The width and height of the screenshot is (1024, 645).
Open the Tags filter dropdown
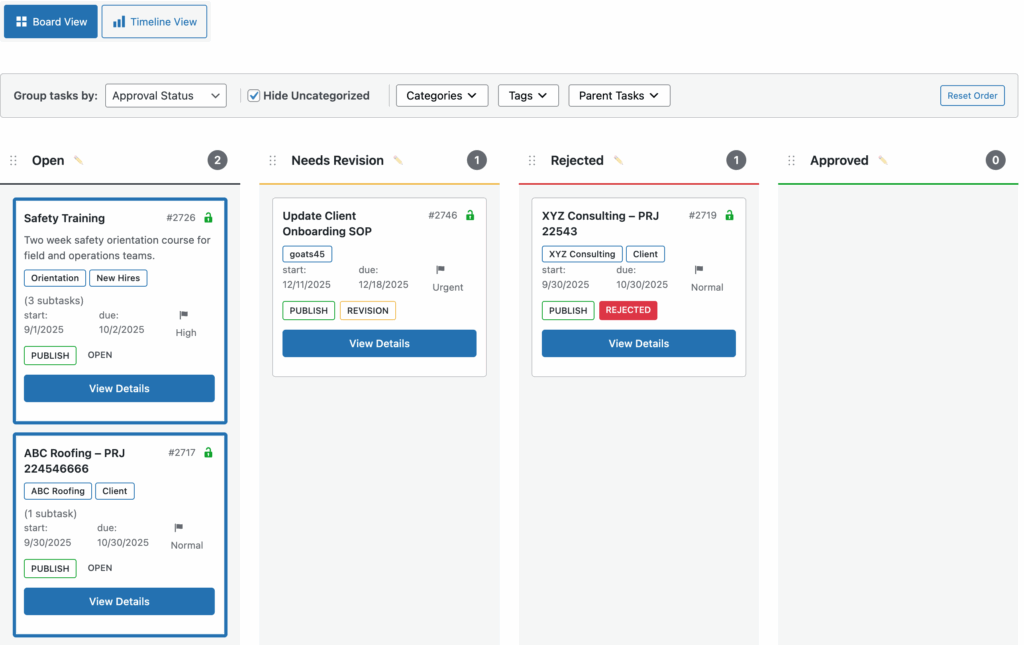[x=528, y=96]
